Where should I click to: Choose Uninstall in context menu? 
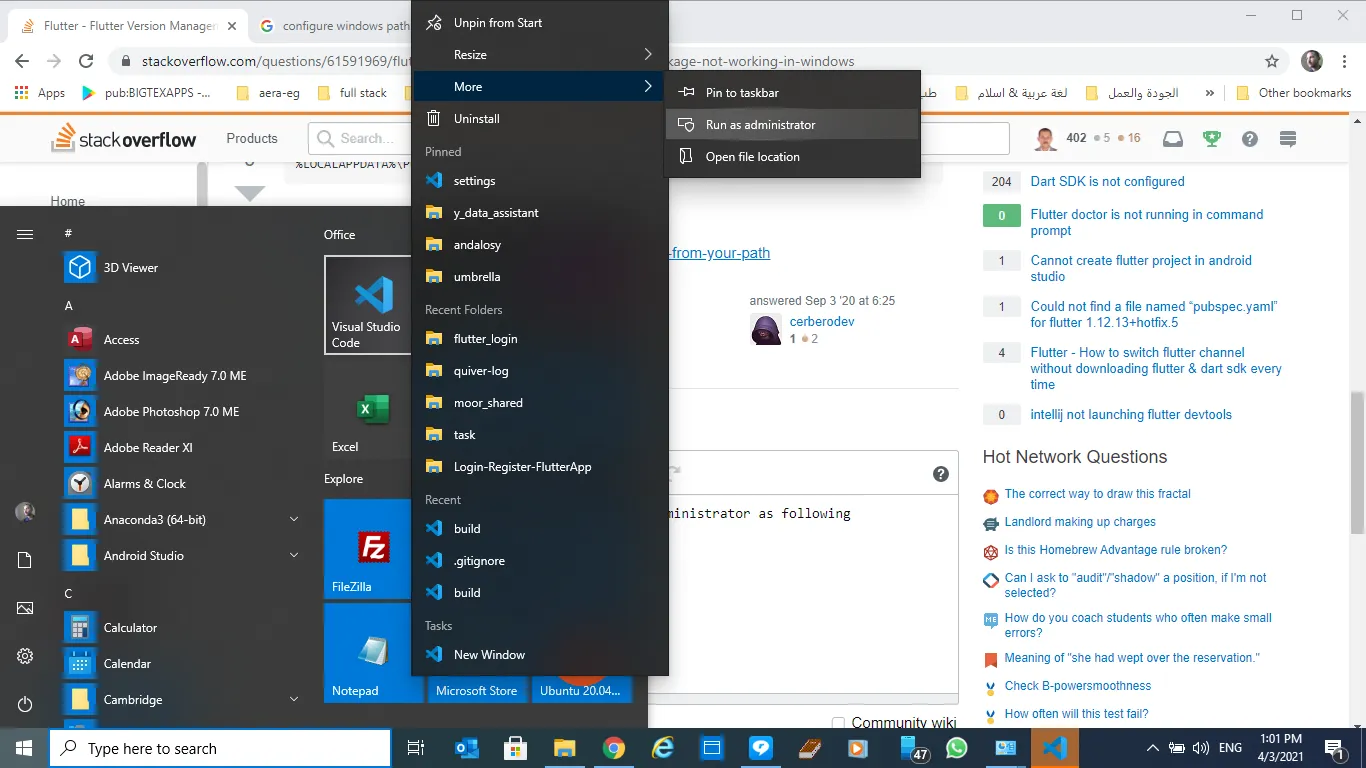[540, 119]
